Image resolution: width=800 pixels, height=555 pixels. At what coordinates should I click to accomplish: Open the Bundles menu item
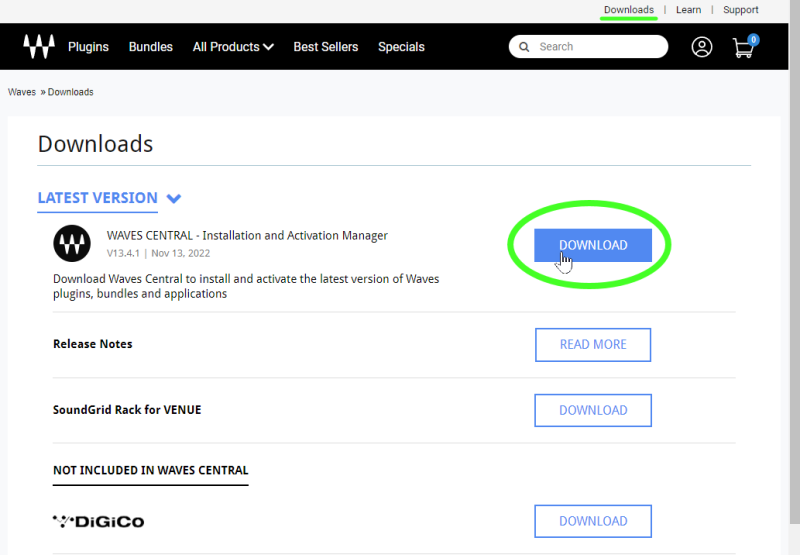(151, 47)
